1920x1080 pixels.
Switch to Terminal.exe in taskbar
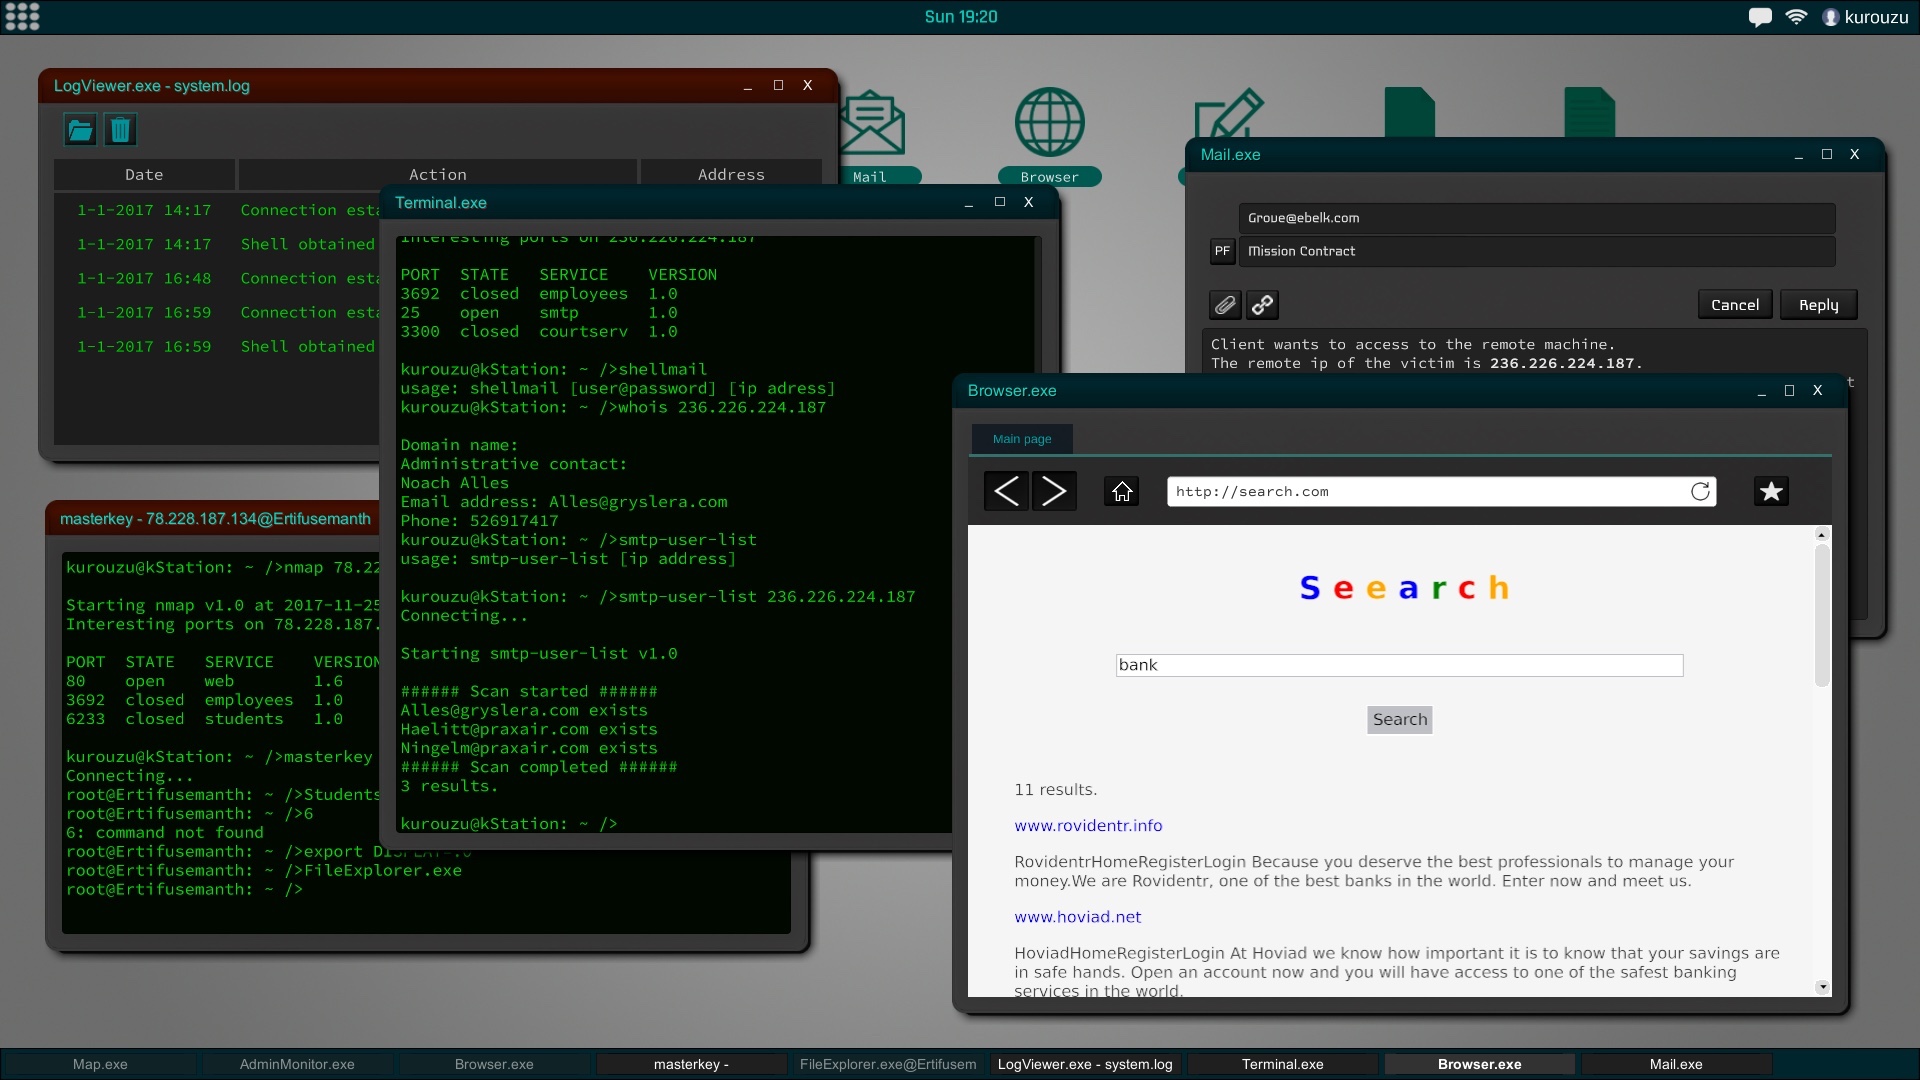point(1282,1064)
